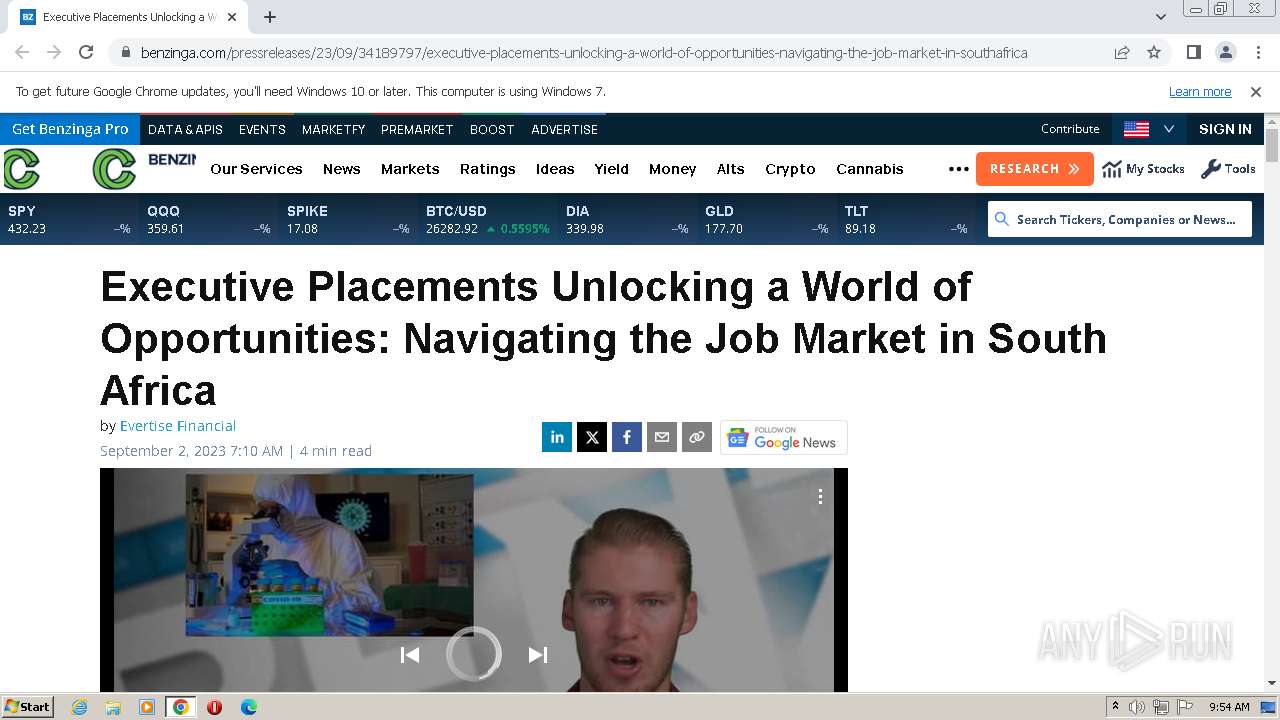The height and width of the screenshot is (720, 1280).
Task: Open Yield navigation item
Action: tap(611, 169)
